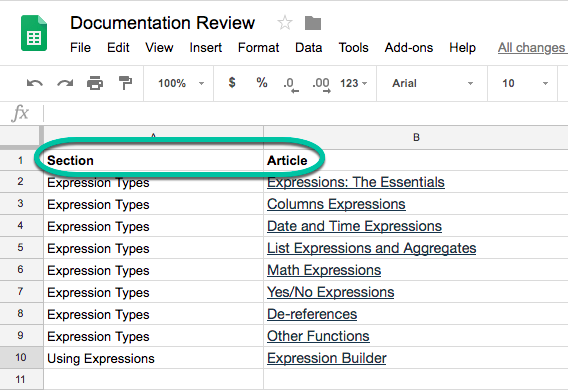
Task: Open the Arial font dropdown
Action: click(433, 83)
